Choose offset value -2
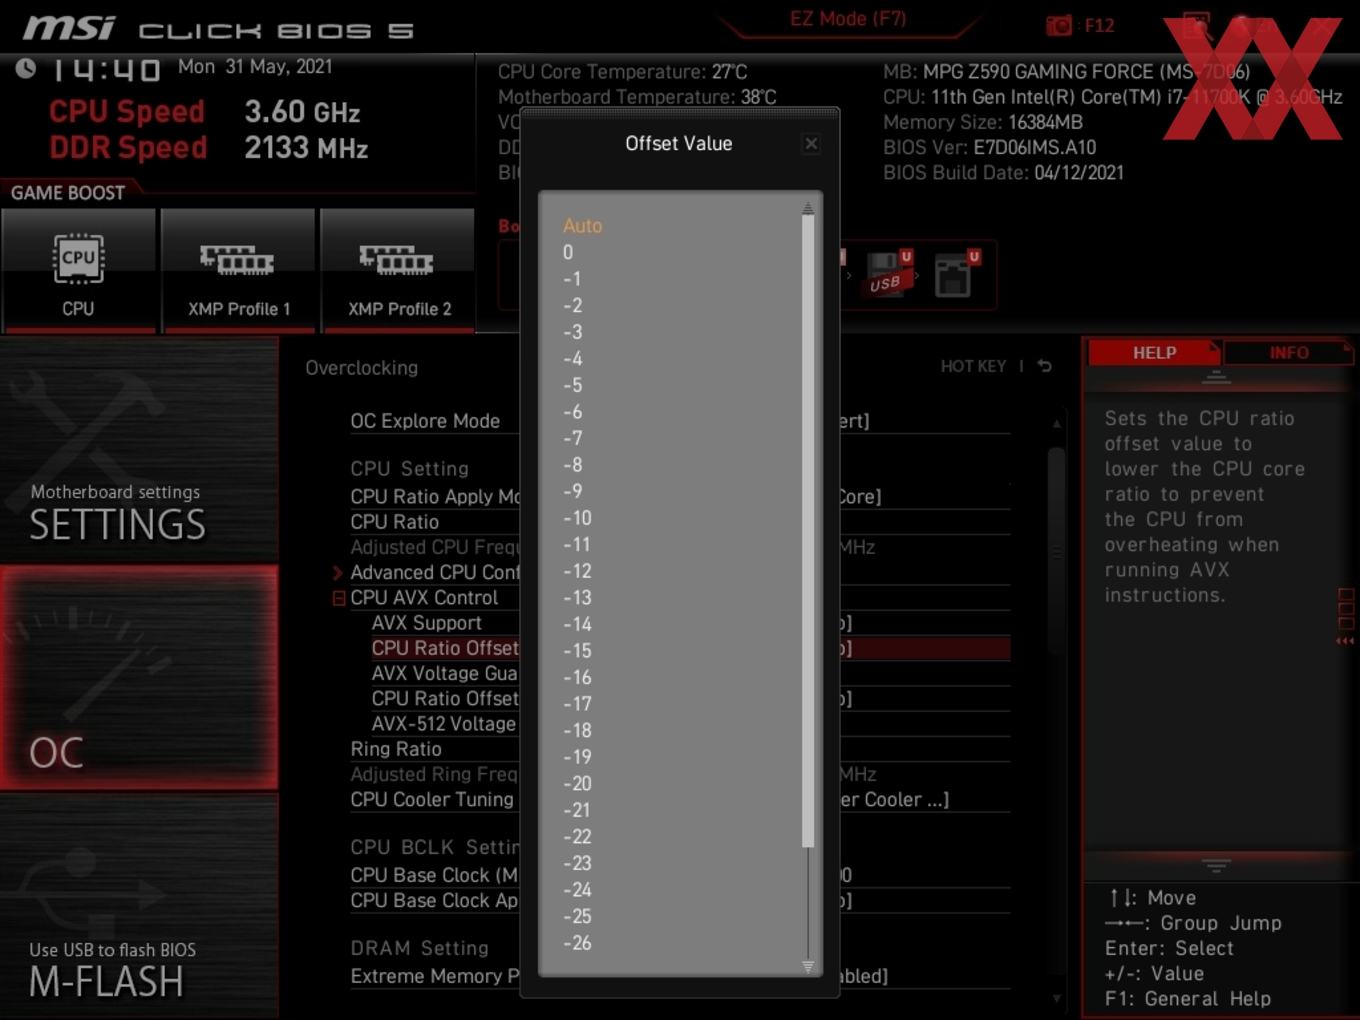The height and width of the screenshot is (1020, 1360). [572, 306]
